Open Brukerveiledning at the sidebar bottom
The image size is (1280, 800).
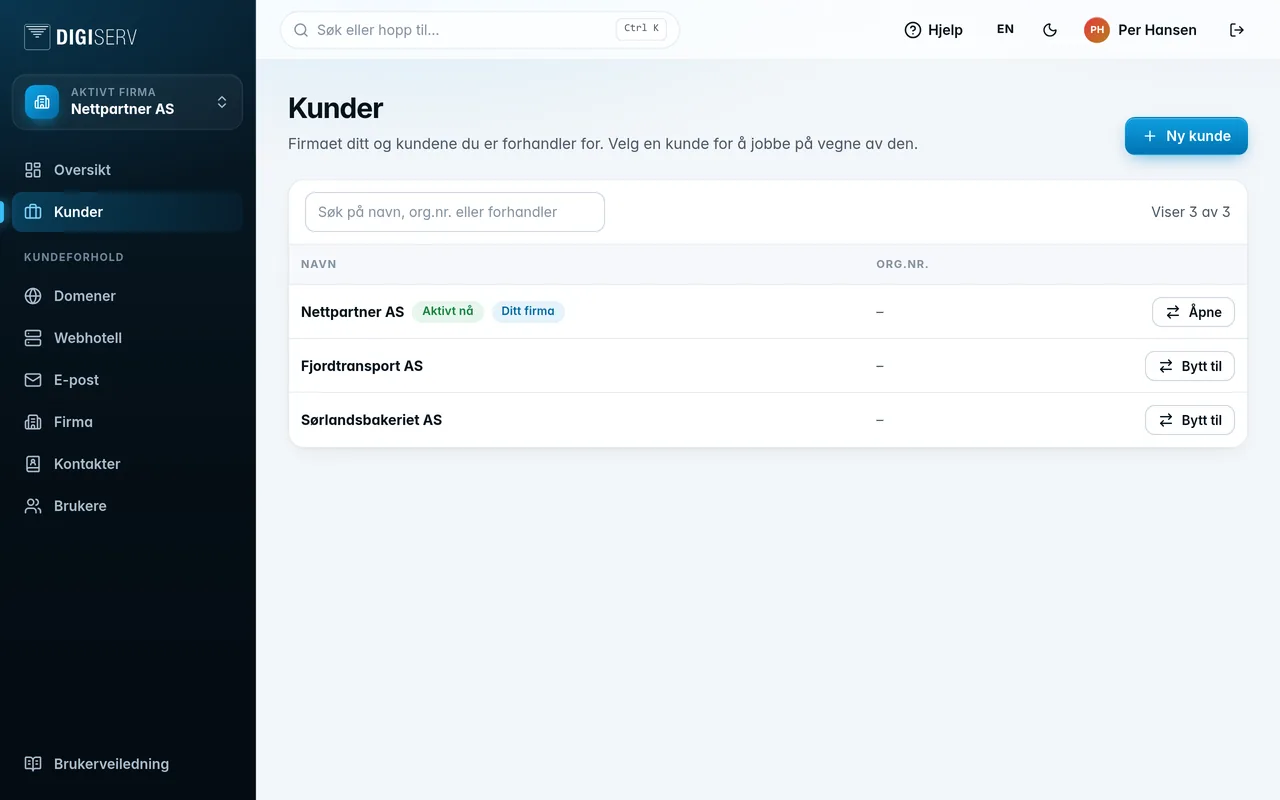pos(127,764)
